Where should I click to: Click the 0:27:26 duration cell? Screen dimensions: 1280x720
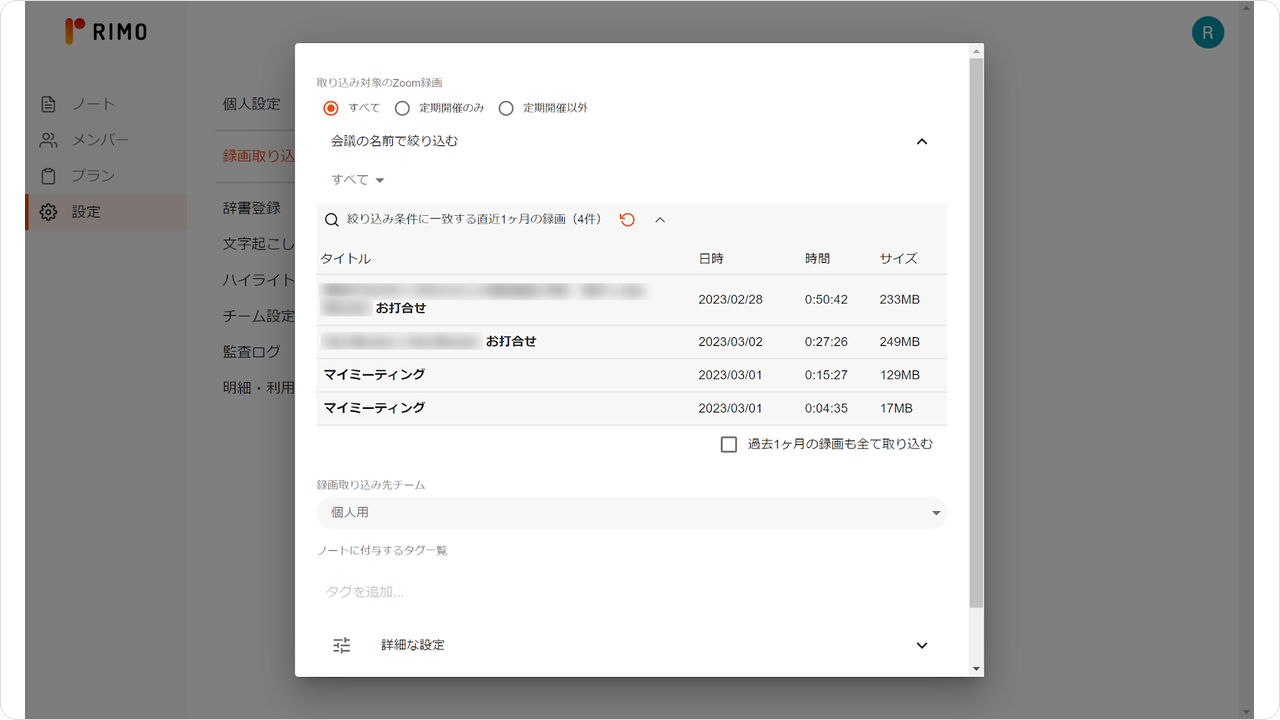[826, 342]
